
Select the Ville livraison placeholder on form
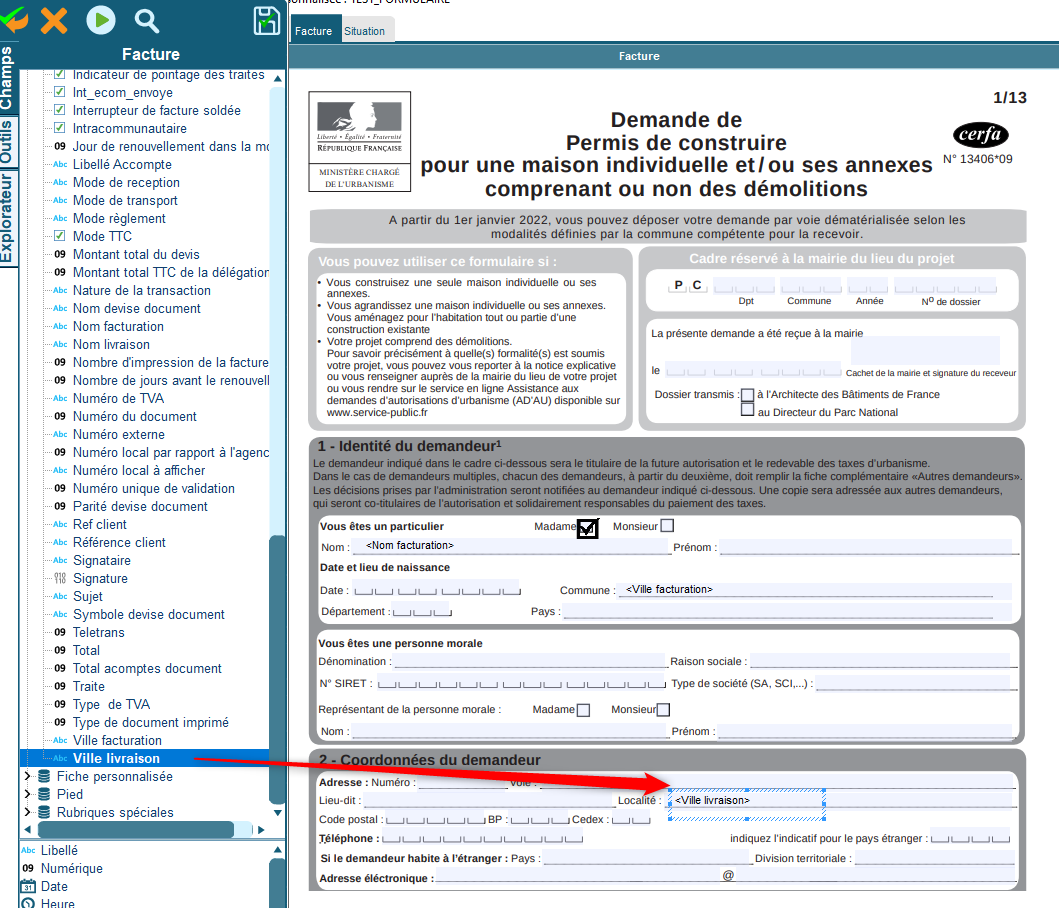(712, 800)
